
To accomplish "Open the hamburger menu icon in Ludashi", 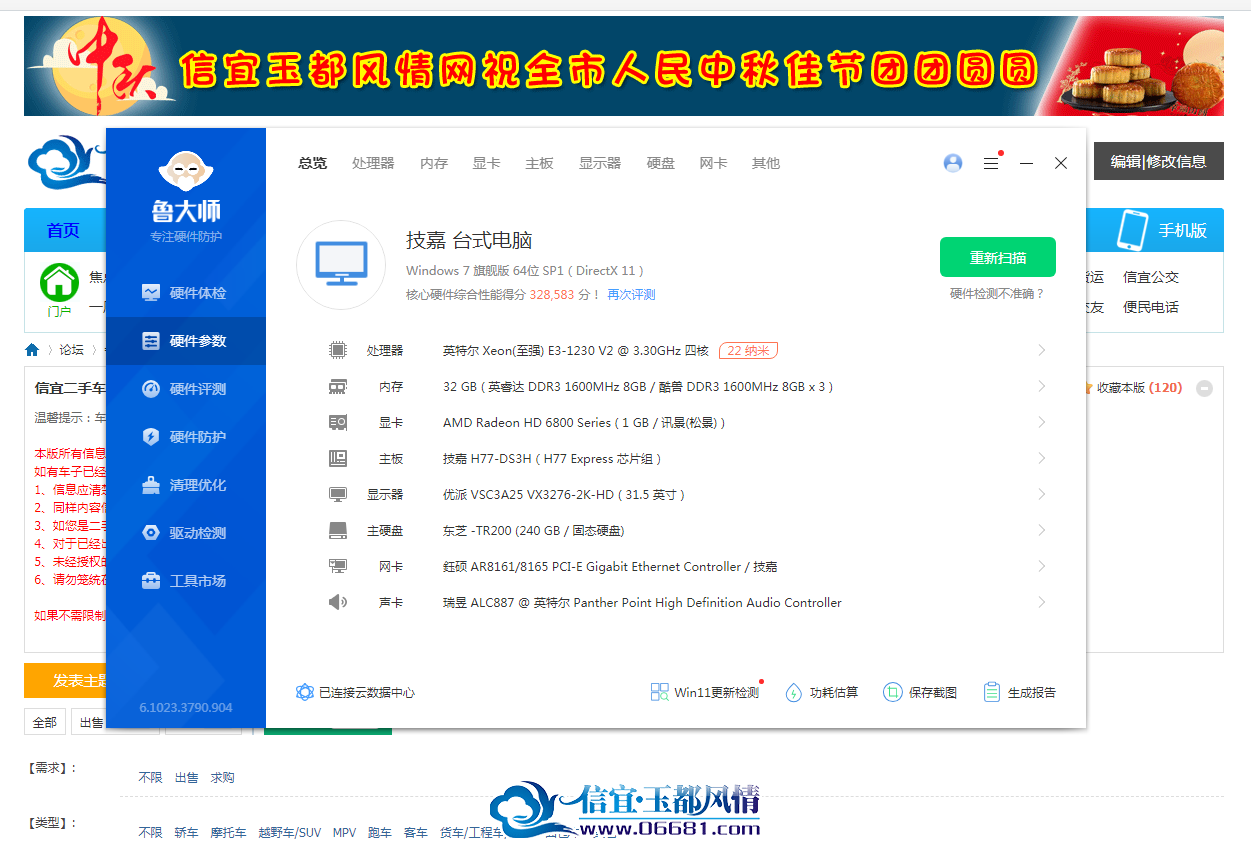I will 991,163.
